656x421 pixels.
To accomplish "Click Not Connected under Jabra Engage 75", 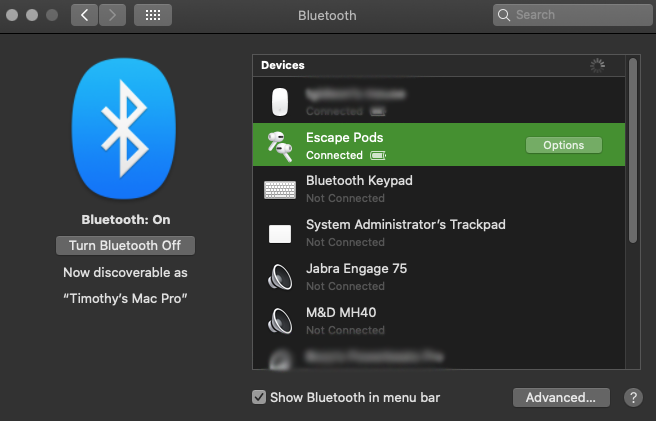I will click(x=345, y=286).
